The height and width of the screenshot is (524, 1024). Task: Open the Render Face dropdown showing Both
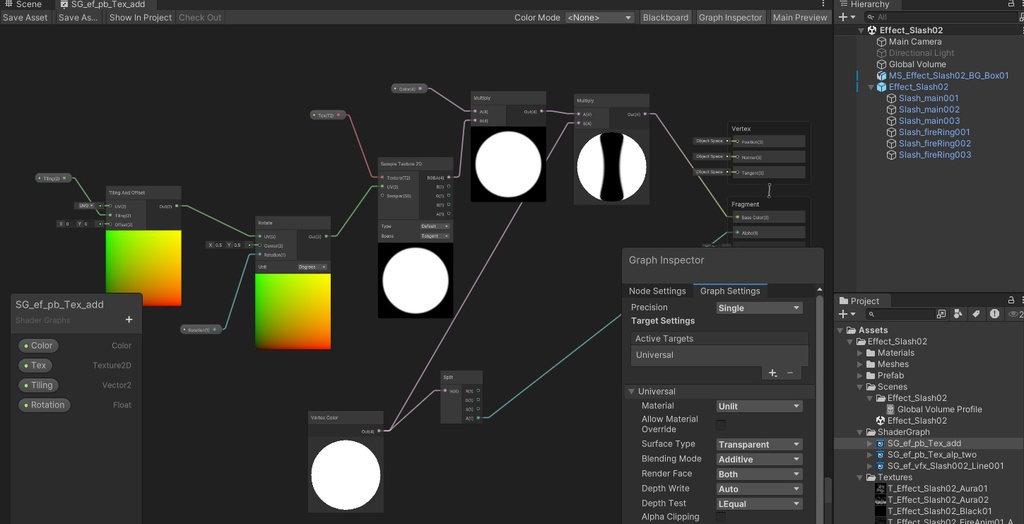pyautogui.click(x=759, y=474)
